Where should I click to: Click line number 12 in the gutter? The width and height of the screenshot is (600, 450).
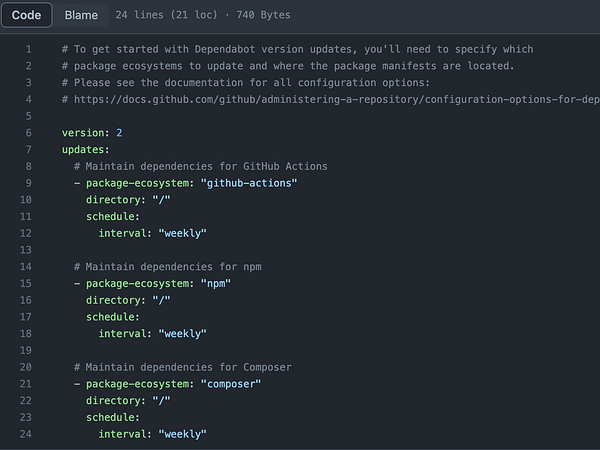[x=26, y=233]
